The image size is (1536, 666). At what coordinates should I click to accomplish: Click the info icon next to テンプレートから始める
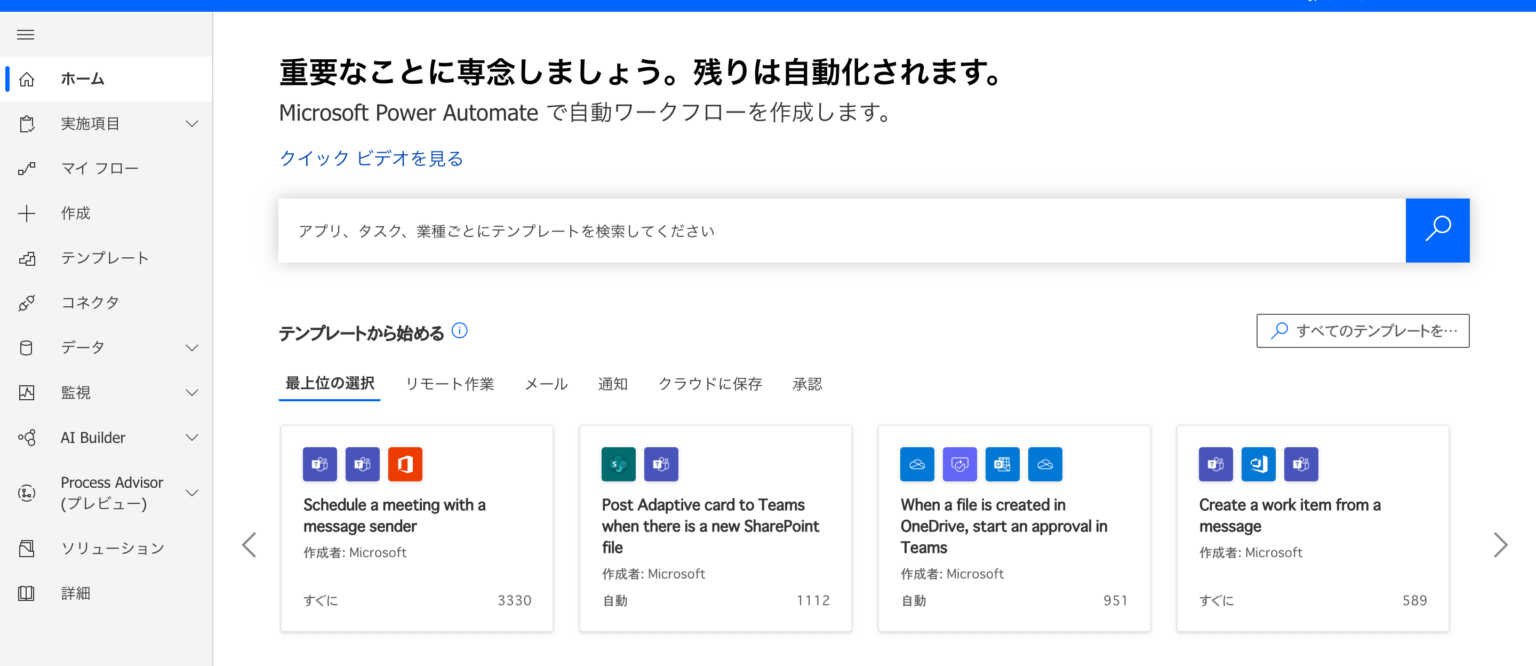(460, 331)
